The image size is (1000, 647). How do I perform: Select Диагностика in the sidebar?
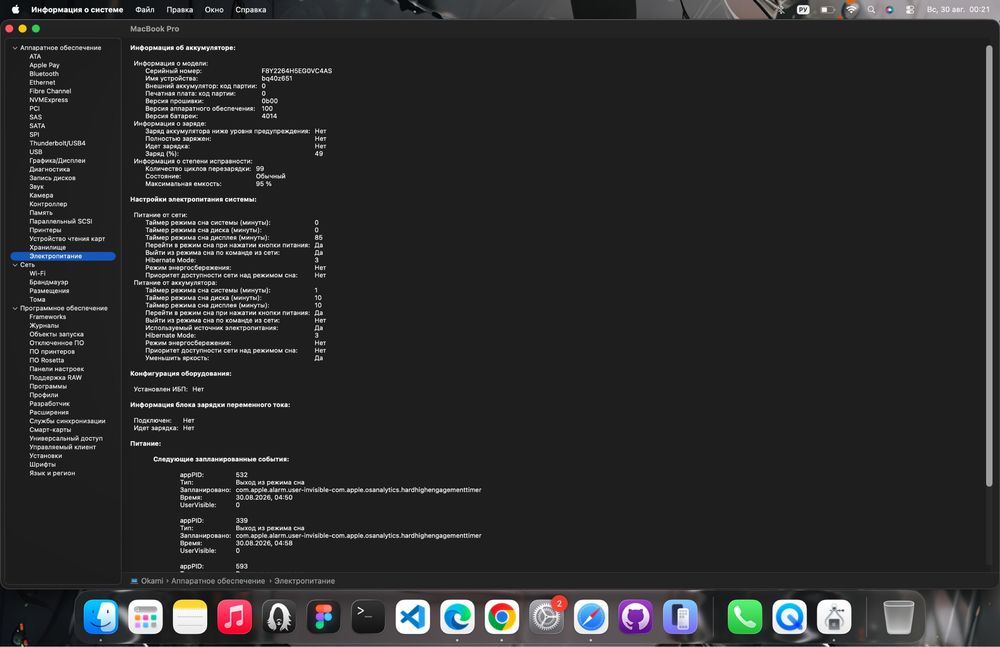click(50, 170)
